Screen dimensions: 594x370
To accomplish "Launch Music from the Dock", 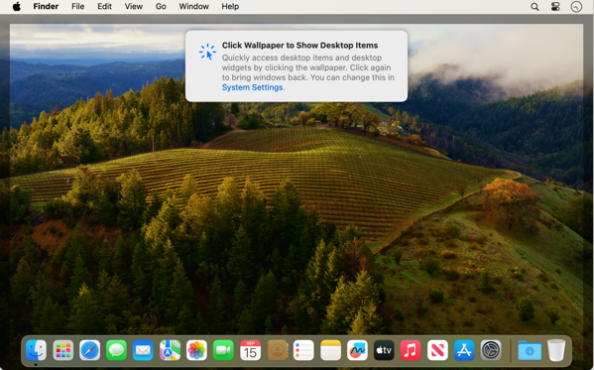I will tap(411, 350).
